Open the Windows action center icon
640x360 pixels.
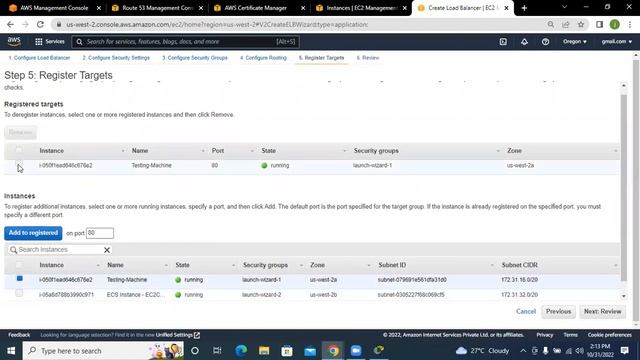pyautogui.click(x=624, y=351)
